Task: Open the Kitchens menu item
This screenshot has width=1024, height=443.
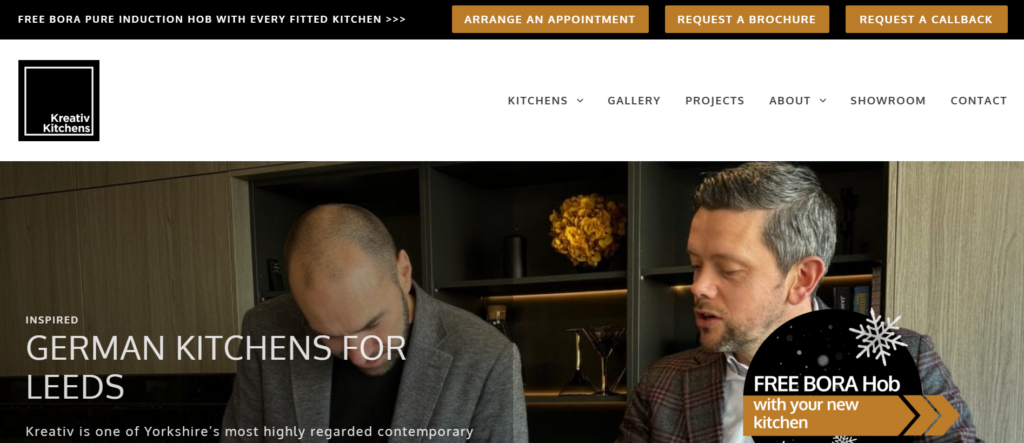Action: pos(537,101)
